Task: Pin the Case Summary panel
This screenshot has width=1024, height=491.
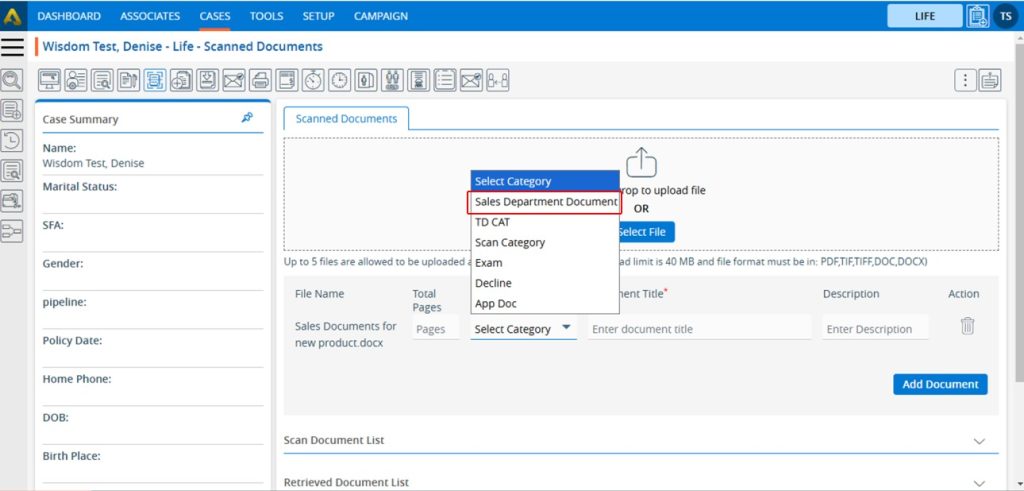Action: [x=247, y=118]
